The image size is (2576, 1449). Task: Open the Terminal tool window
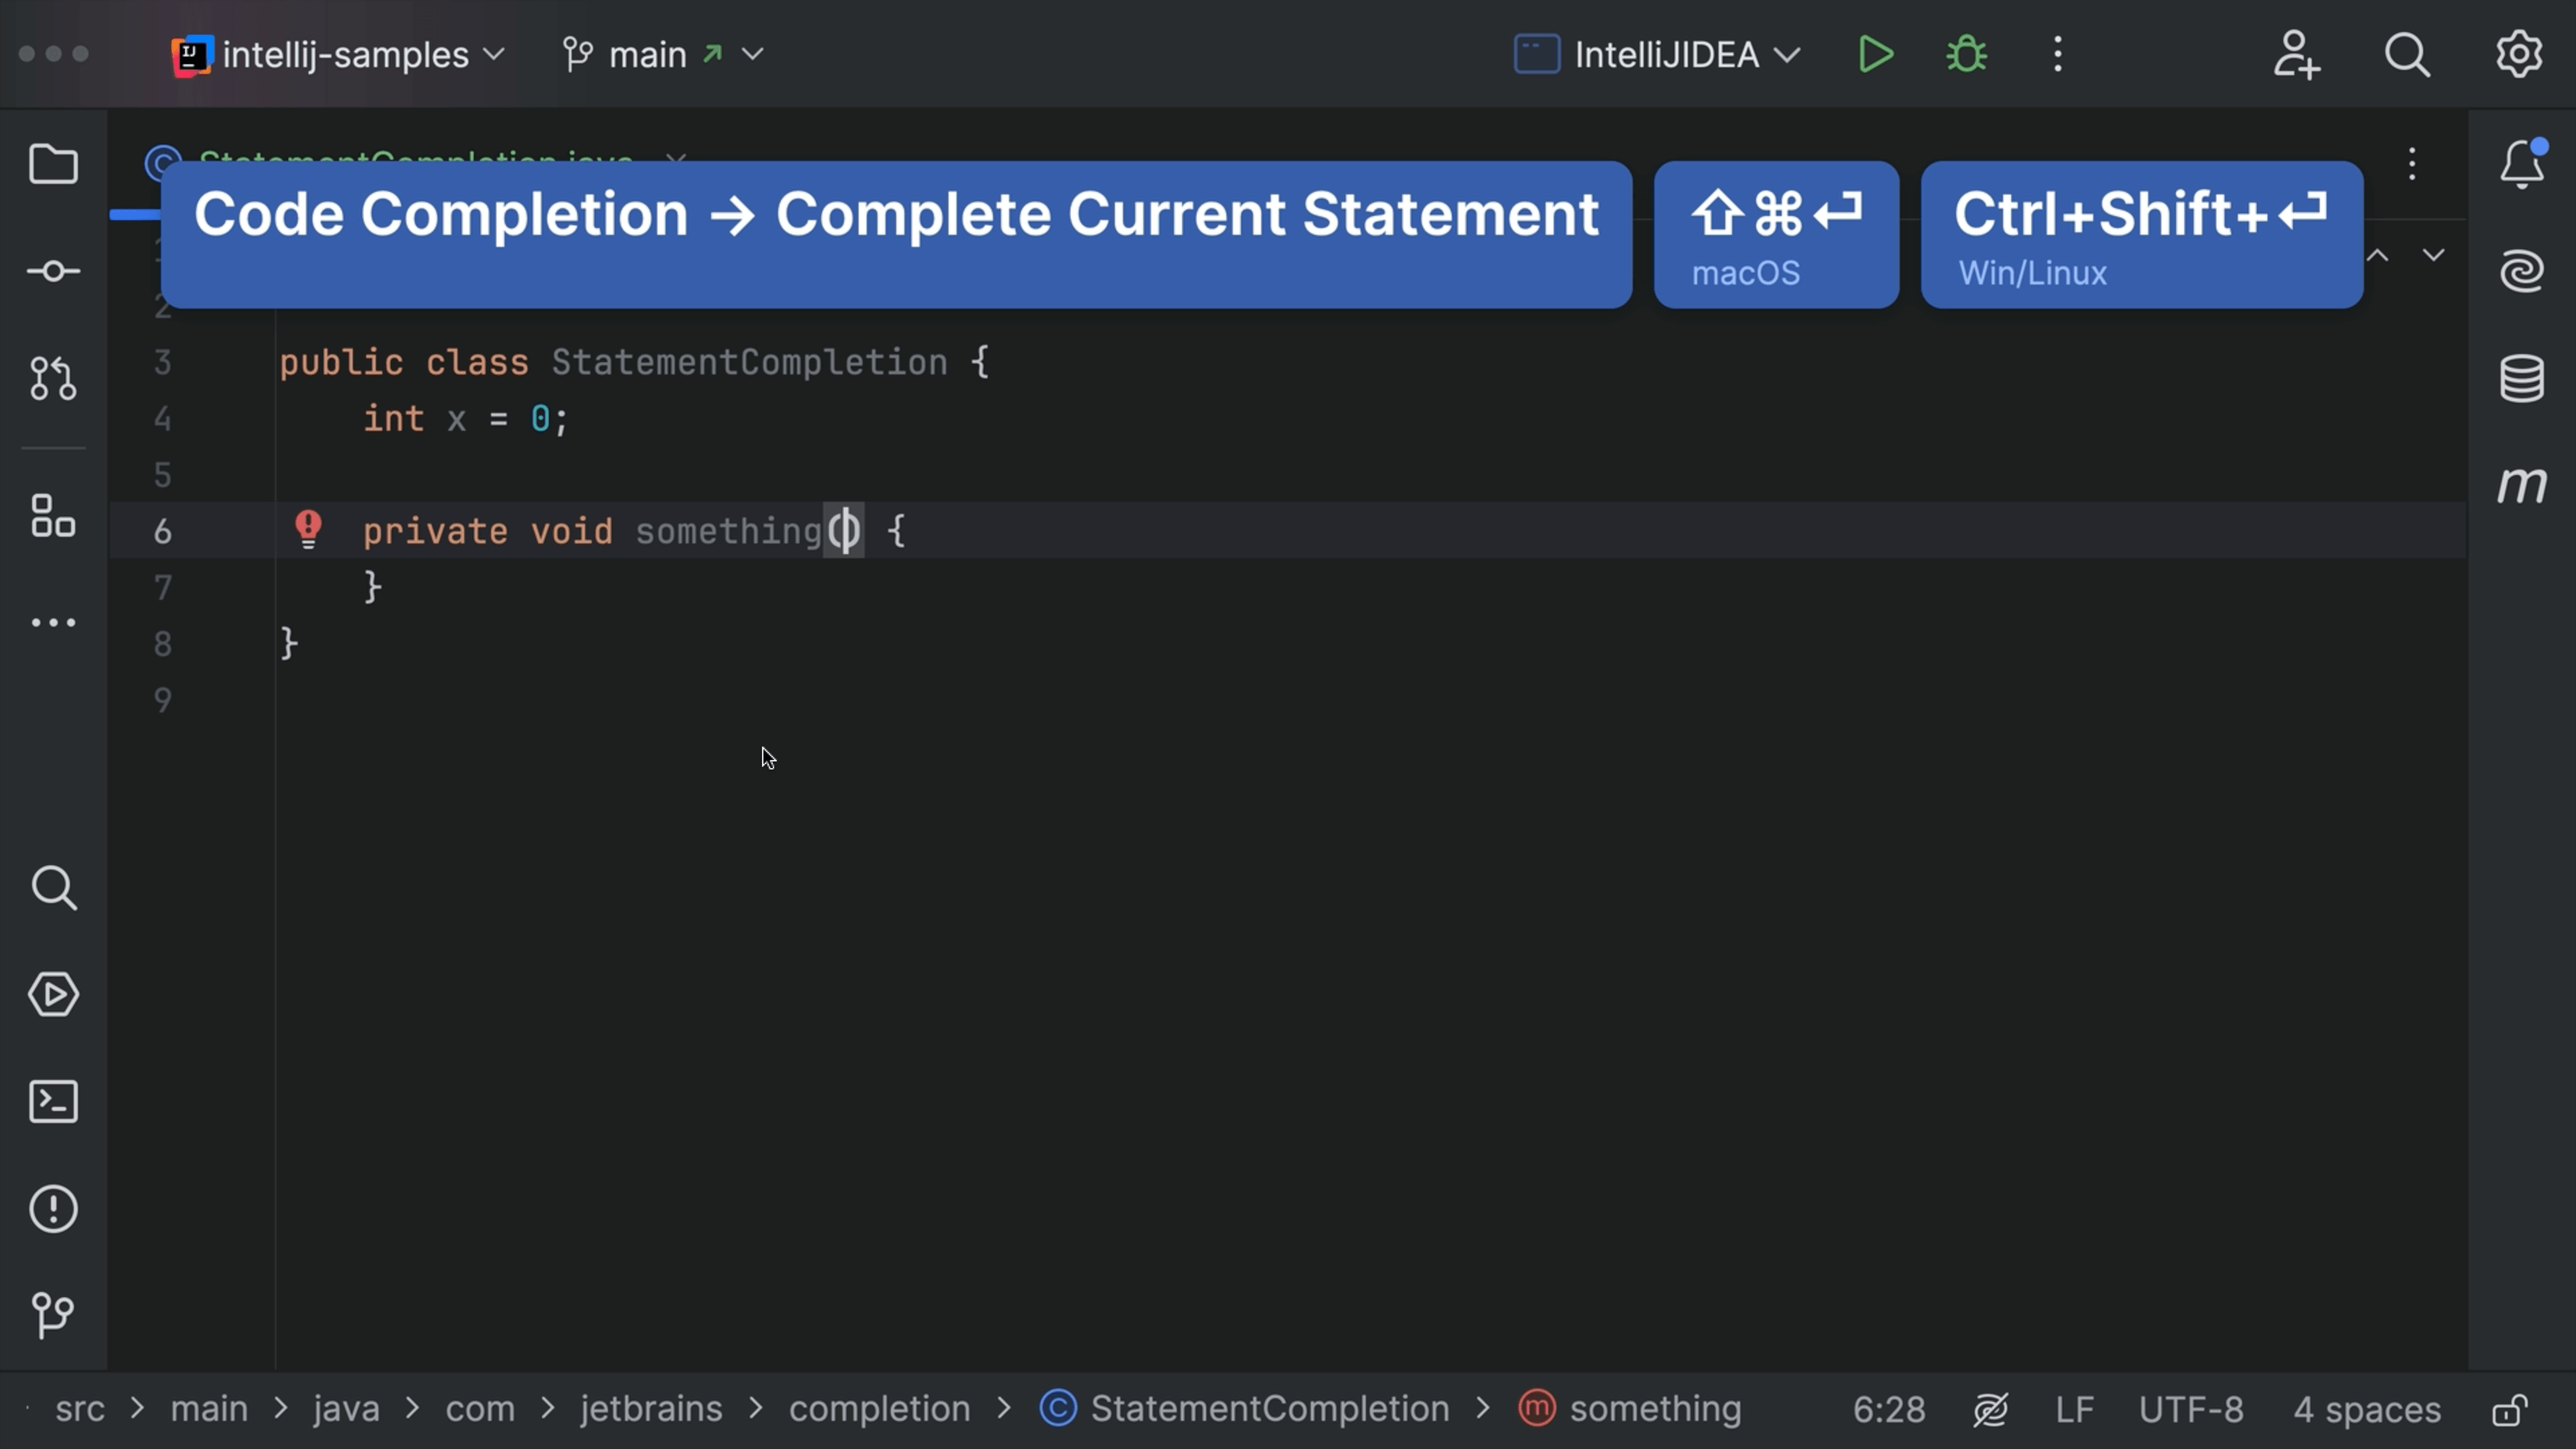point(53,1102)
